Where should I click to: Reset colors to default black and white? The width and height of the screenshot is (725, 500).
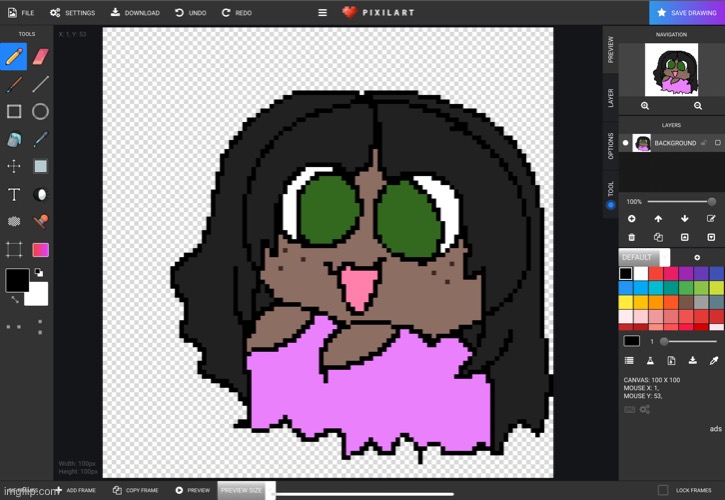[39, 273]
